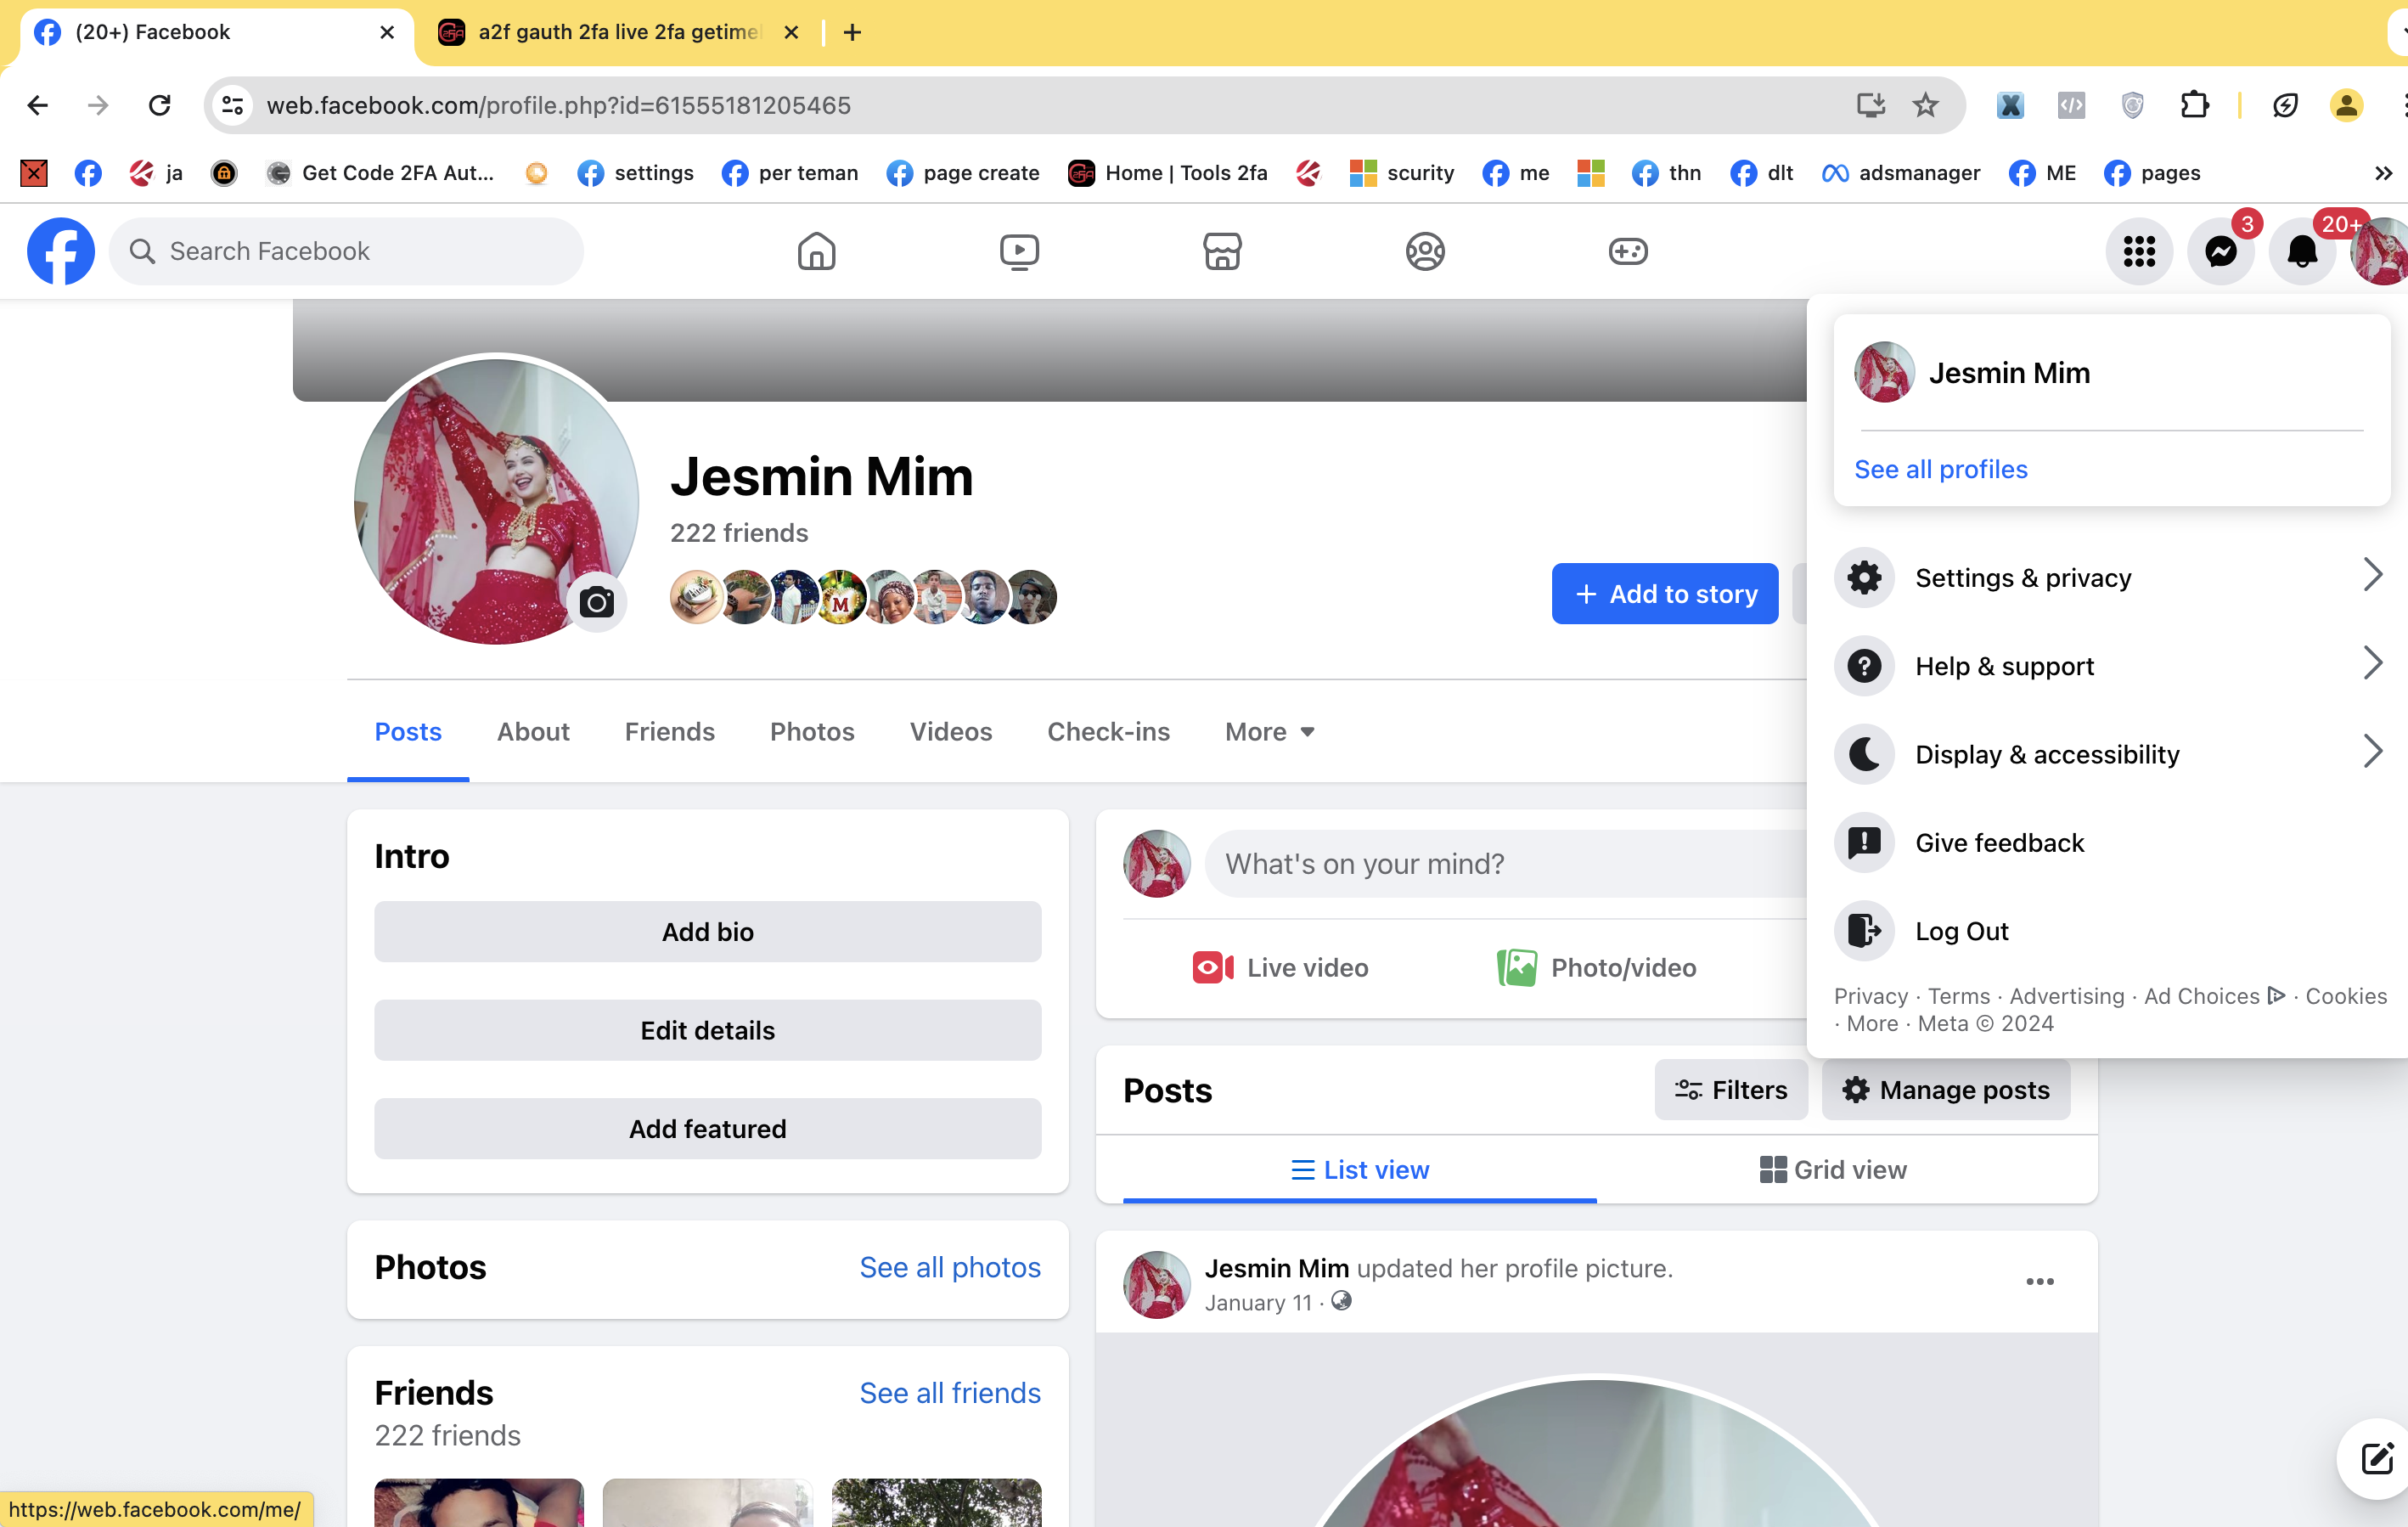
Task: Click See all photos link
Action: [x=950, y=1266]
